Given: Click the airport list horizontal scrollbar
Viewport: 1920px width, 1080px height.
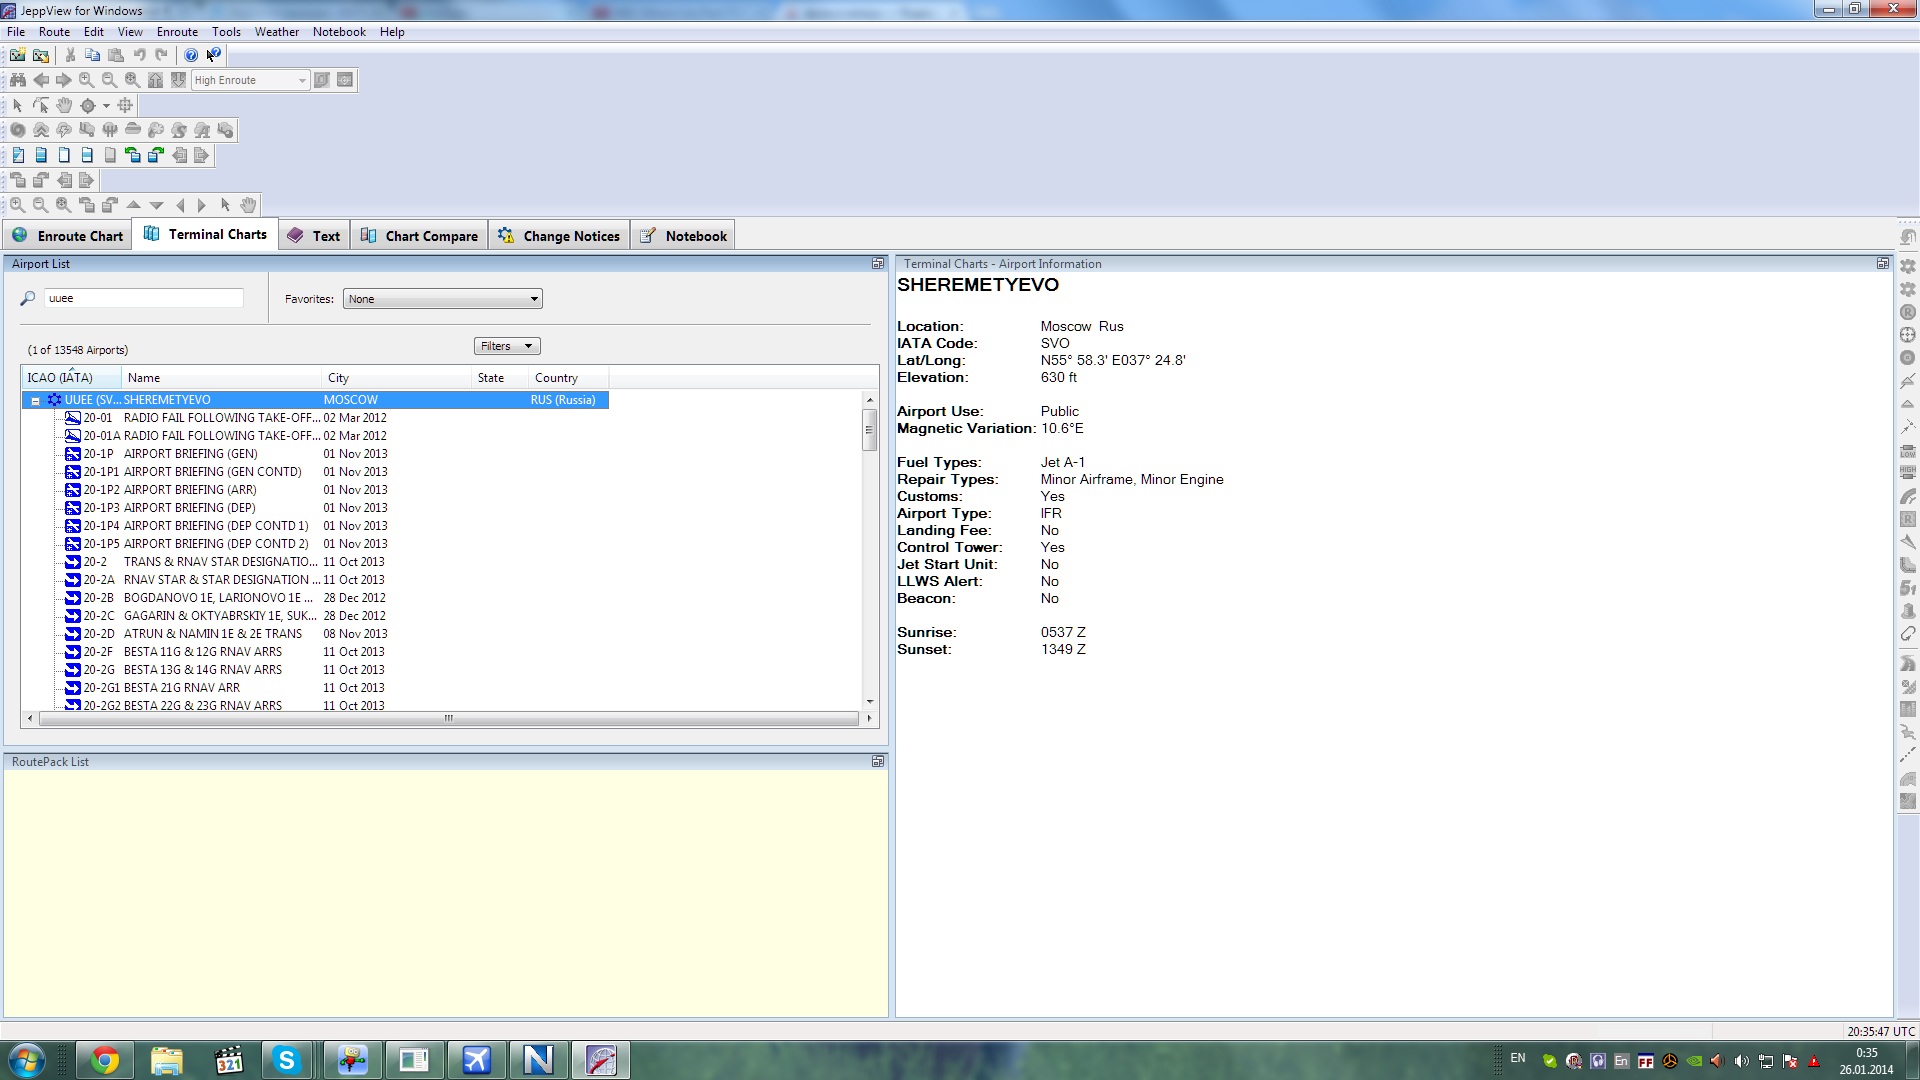Looking at the screenshot, I should [448, 718].
